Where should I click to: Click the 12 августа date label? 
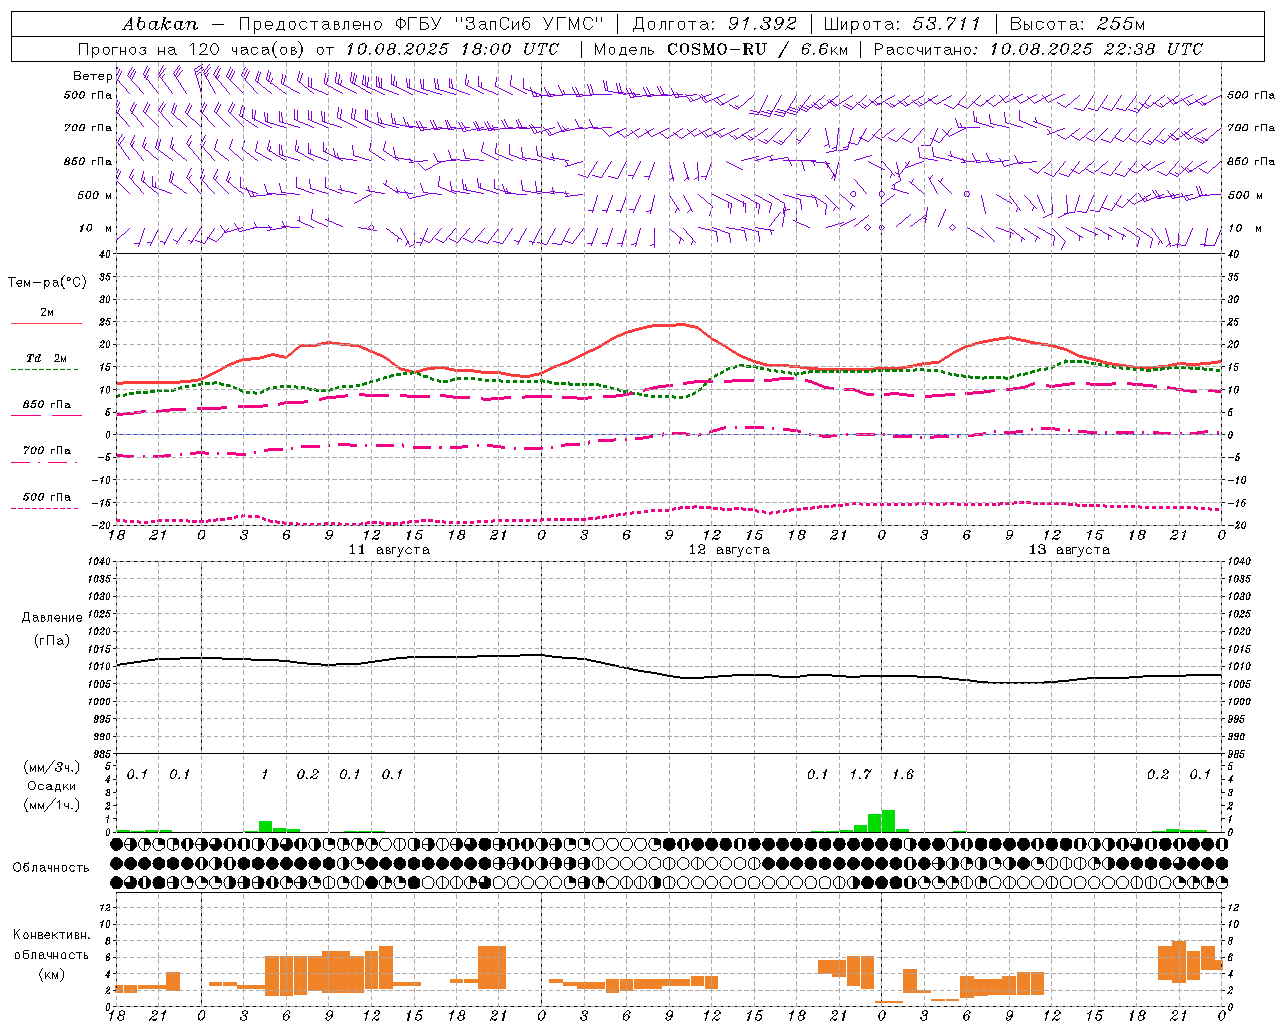(729, 550)
